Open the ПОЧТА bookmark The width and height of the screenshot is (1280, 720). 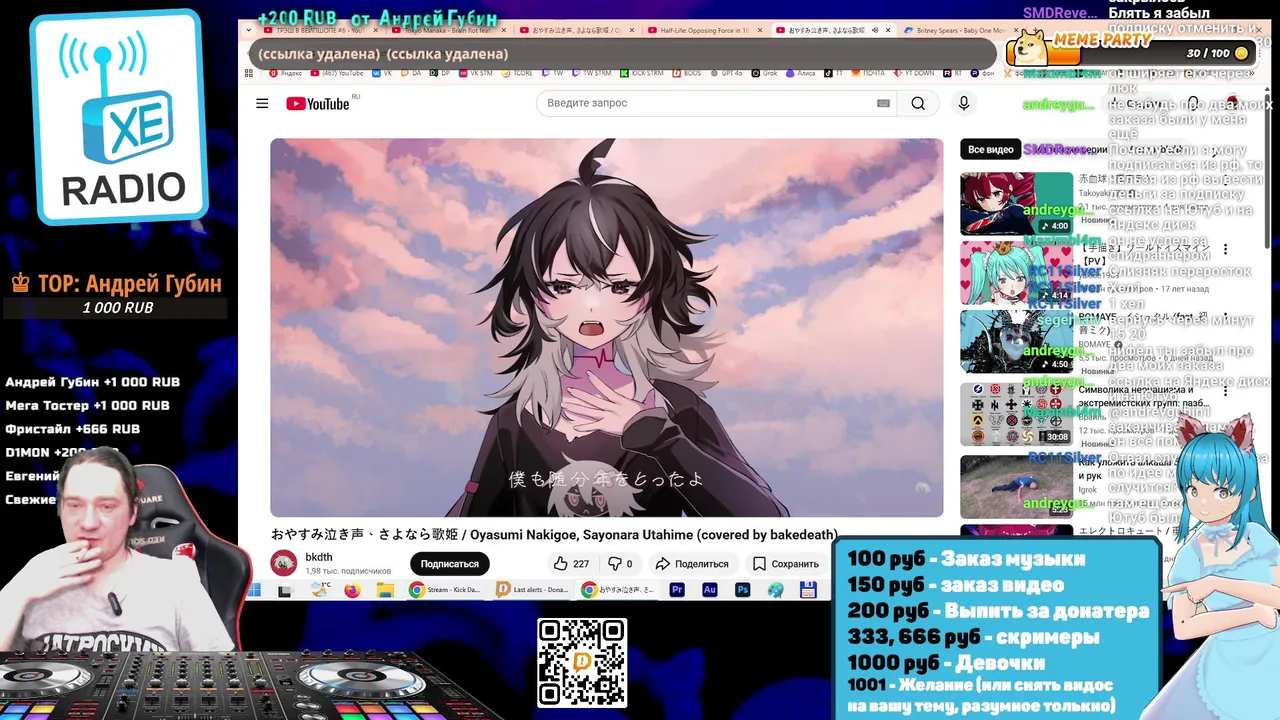point(868,73)
